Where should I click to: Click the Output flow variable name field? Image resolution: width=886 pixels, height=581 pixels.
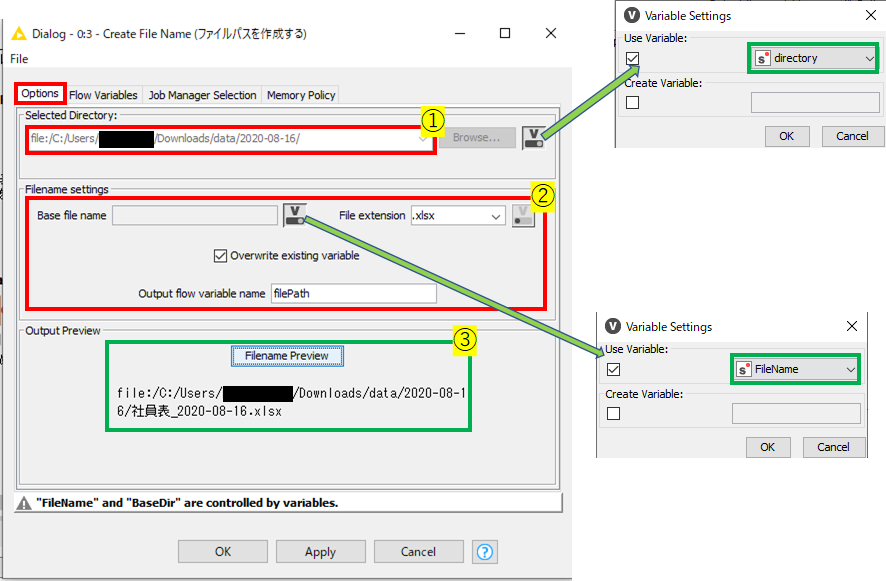[354, 293]
